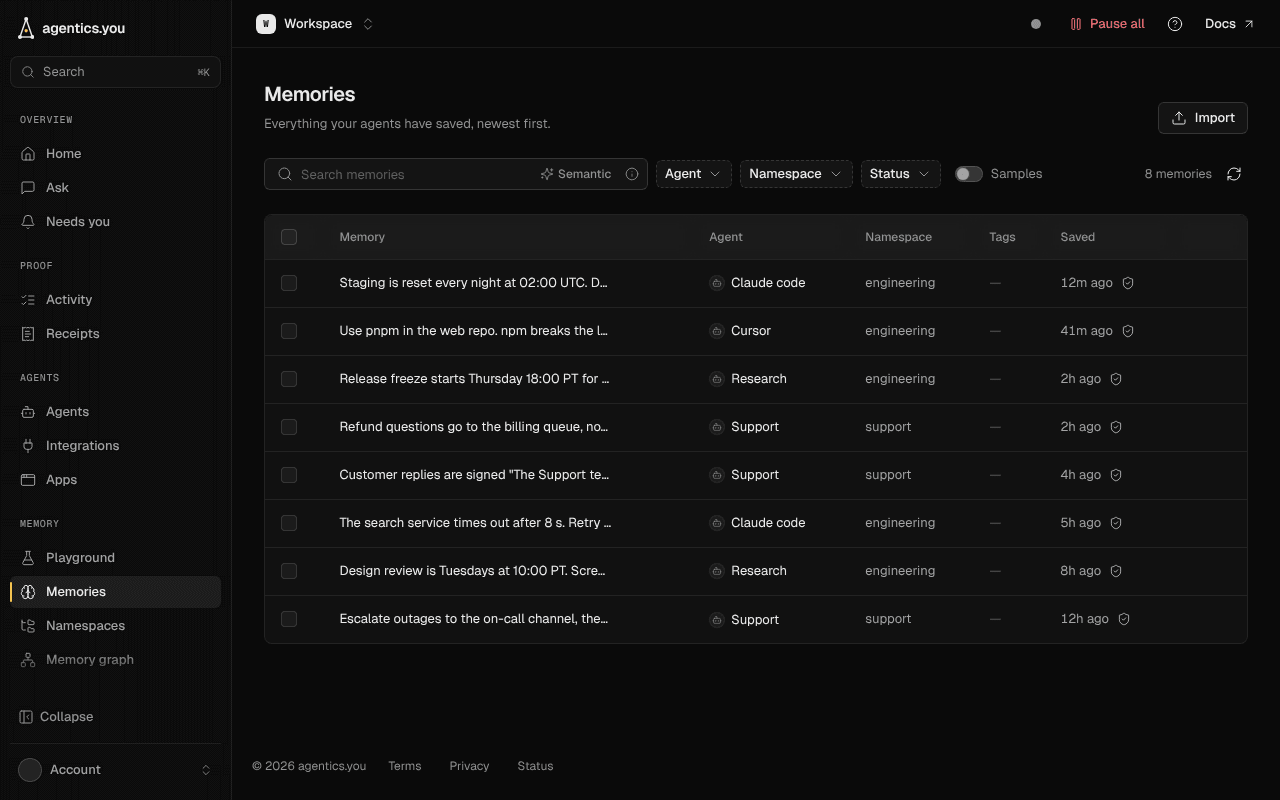Viewport: 1280px width, 800px height.
Task: Go to Integrations plug icon
Action: point(28,446)
